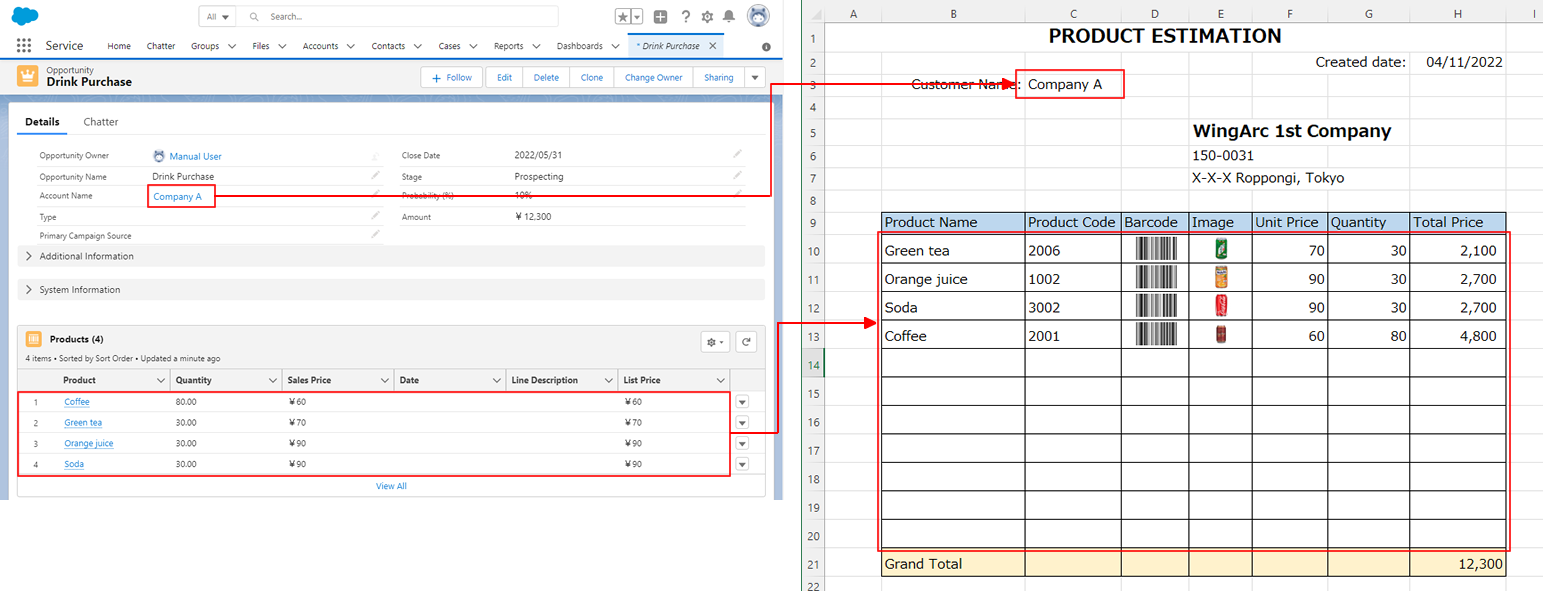Select spreadsheet row 14 header

click(x=812, y=366)
